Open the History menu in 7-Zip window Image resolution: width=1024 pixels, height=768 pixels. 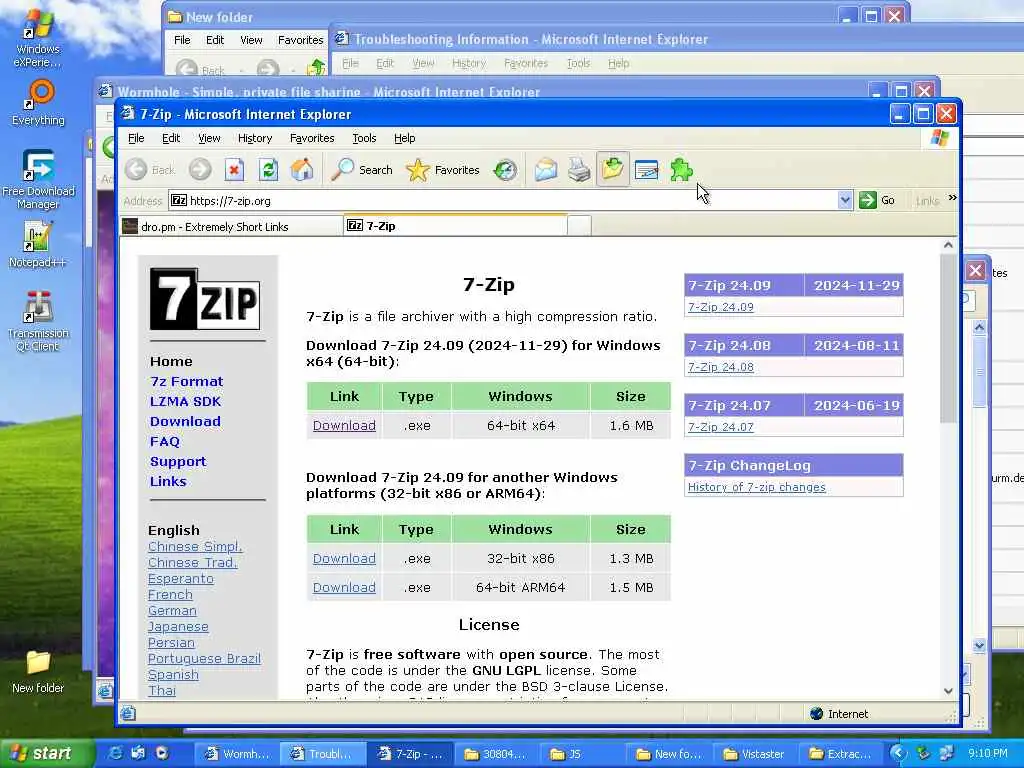[x=255, y=138]
